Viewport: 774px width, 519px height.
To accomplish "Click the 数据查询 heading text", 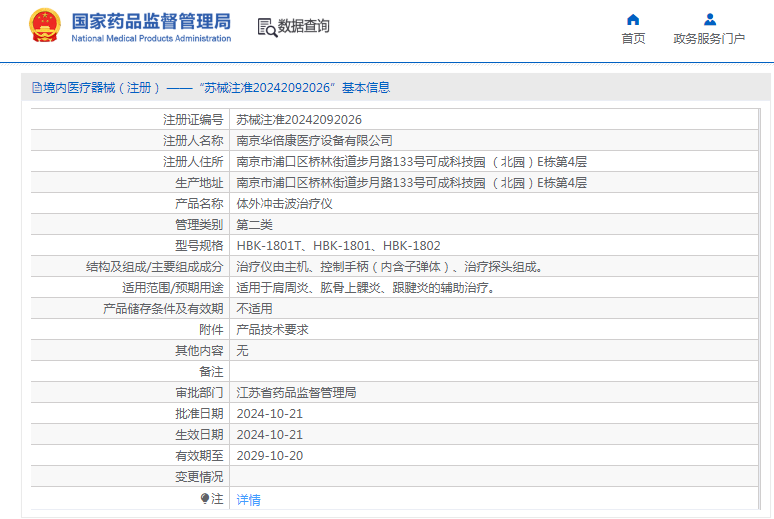I will click(x=304, y=26).
